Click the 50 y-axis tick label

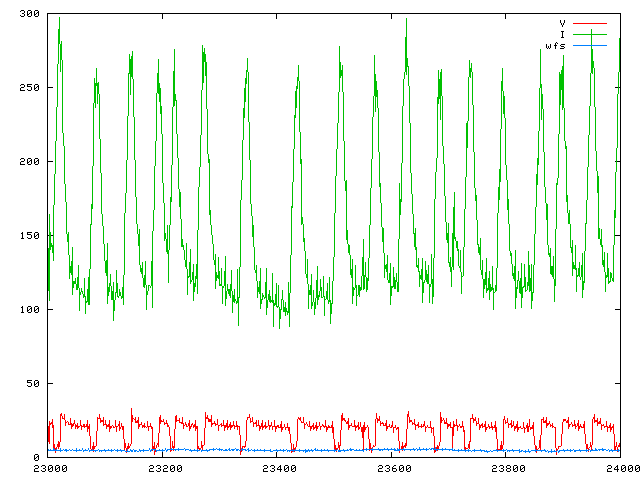click(31, 384)
